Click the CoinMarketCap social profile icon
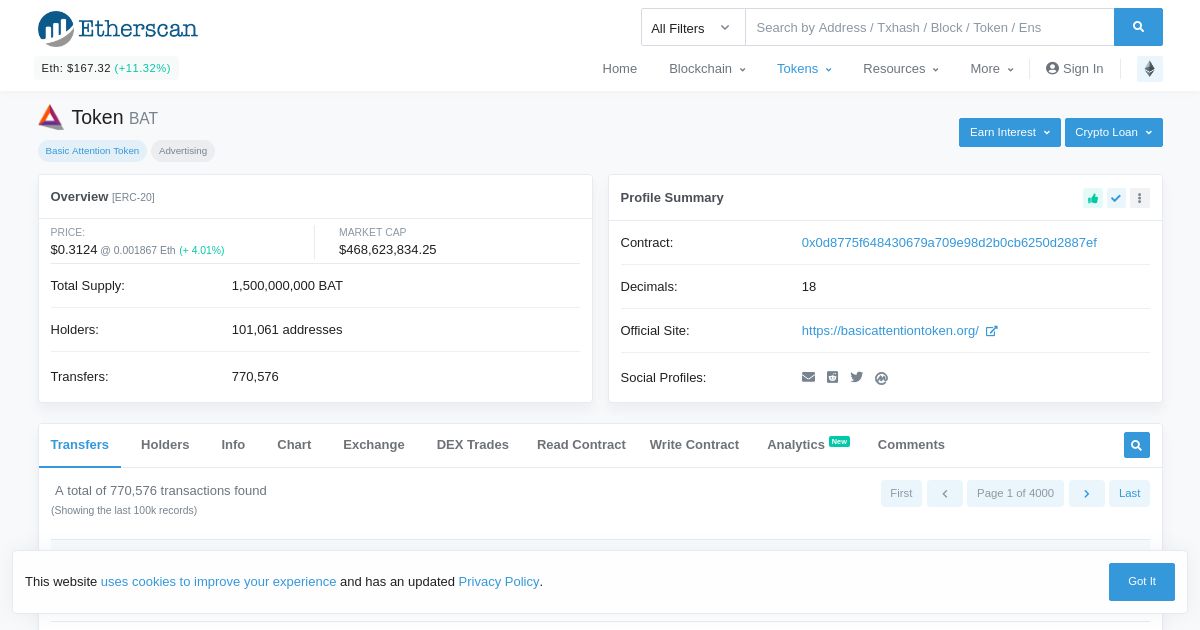The height and width of the screenshot is (630, 1200). click(x=881, y=378)
